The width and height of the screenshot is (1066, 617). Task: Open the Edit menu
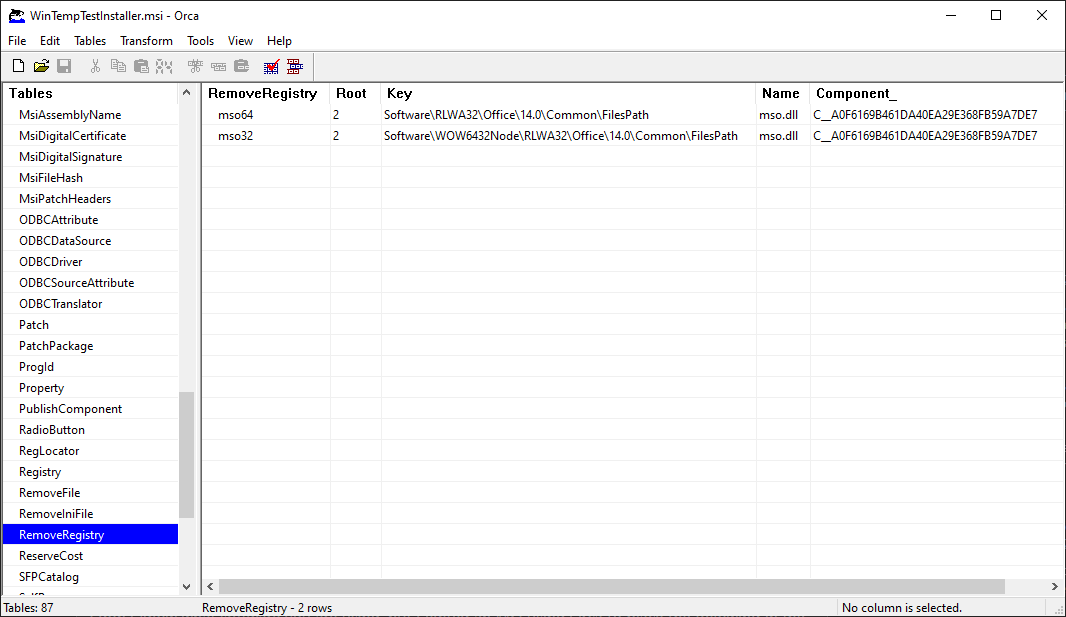point(50,41)
